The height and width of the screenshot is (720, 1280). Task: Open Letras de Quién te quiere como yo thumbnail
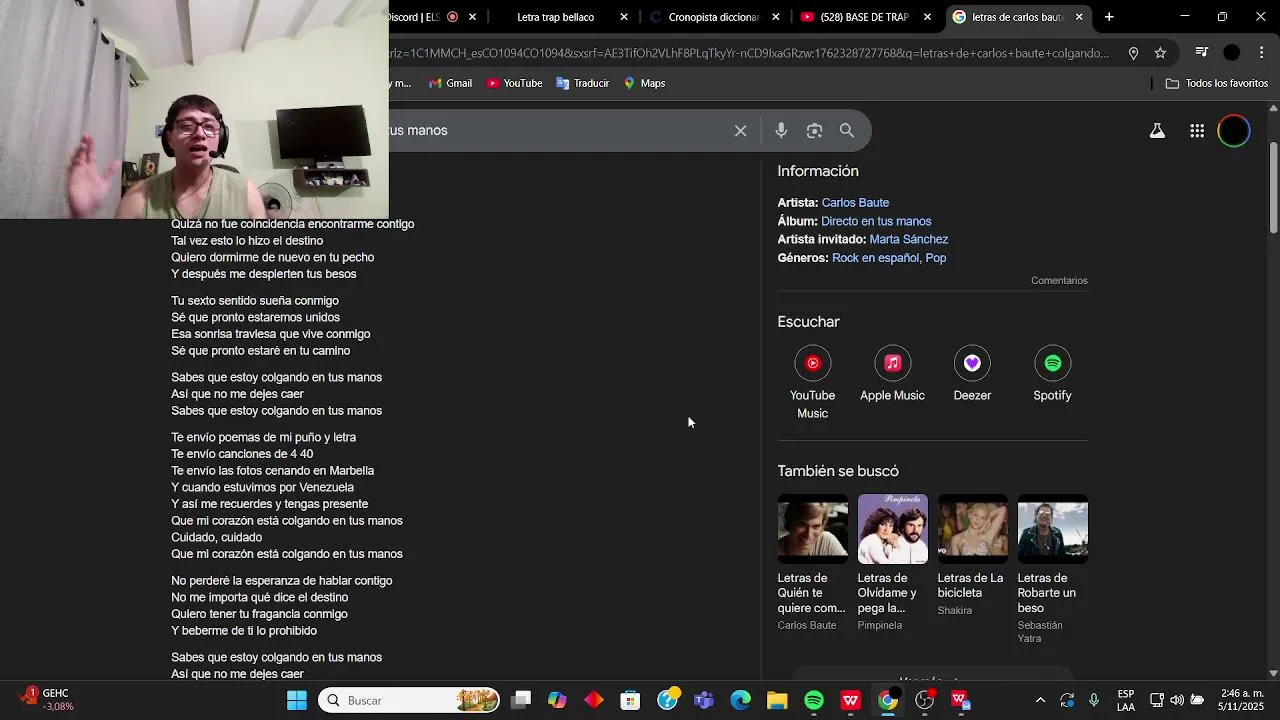812,529
